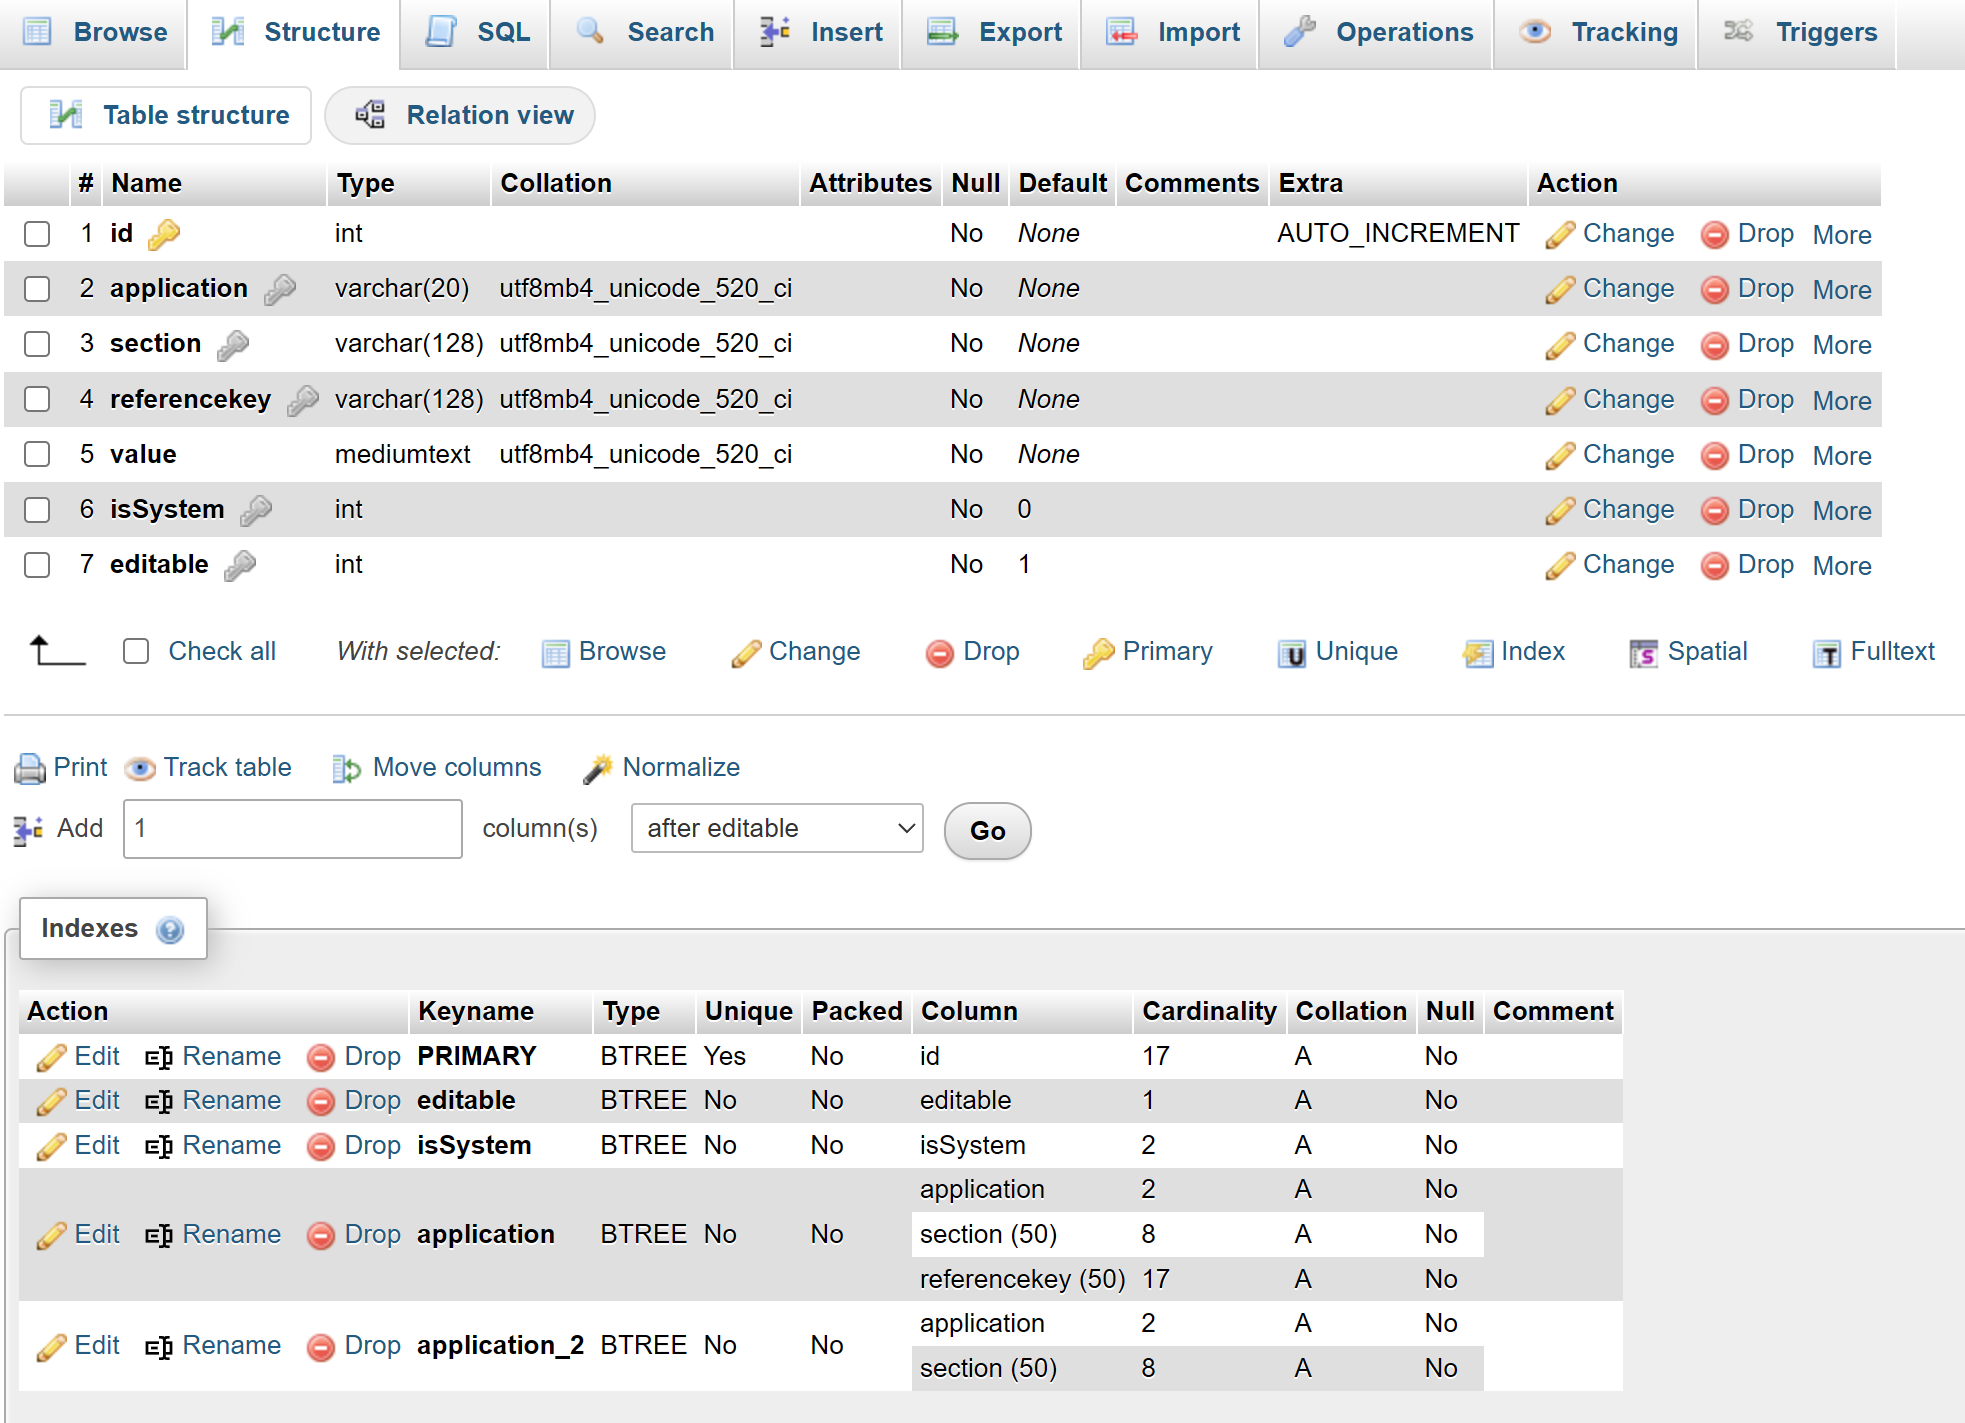This screenshot has width=1965, height=1423.
Task: Click the red Drop icon for value column
Action: (x=1714, y=456)
